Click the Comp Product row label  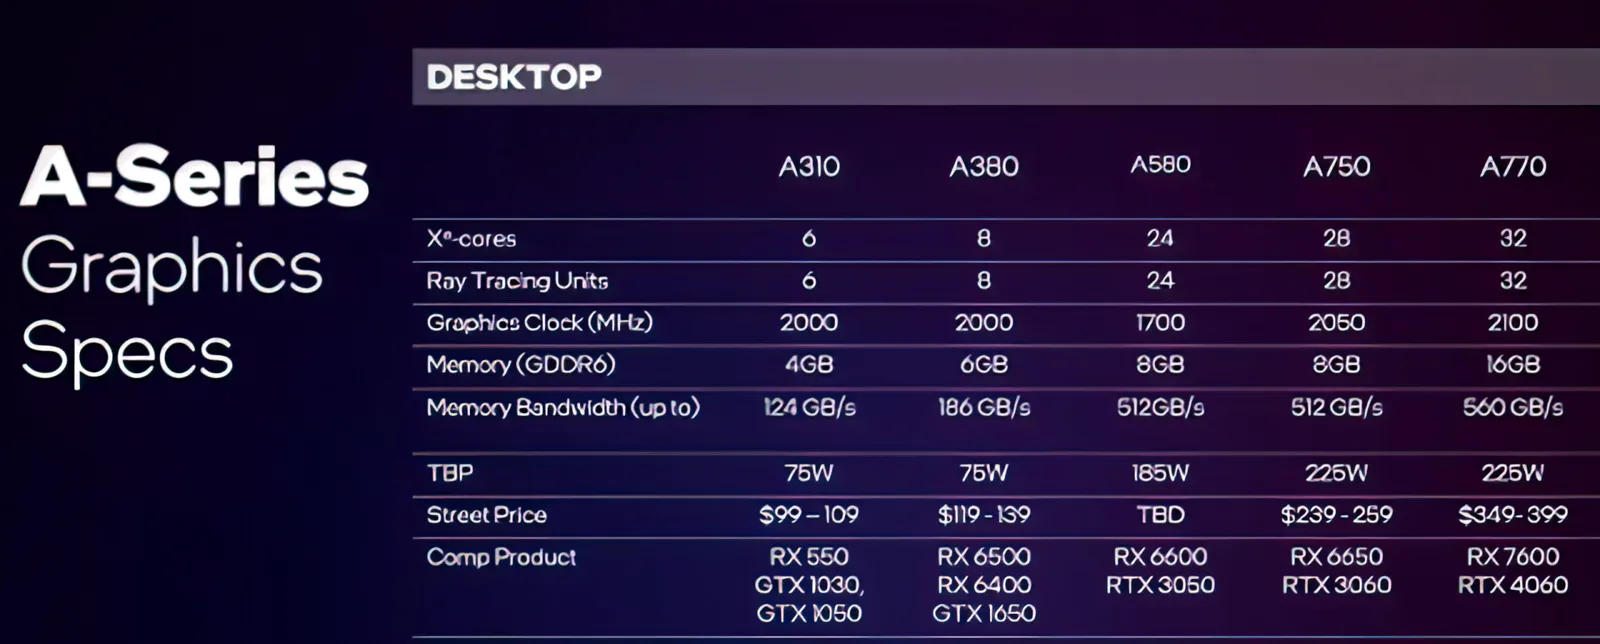point(501,557)
